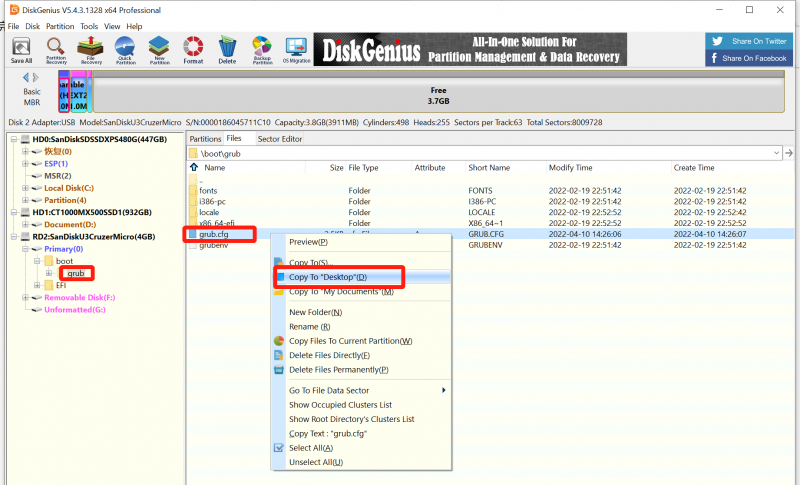Create a partition with New Partition icon
Viewport: 800px width, 485px height.
coord(159,50)
